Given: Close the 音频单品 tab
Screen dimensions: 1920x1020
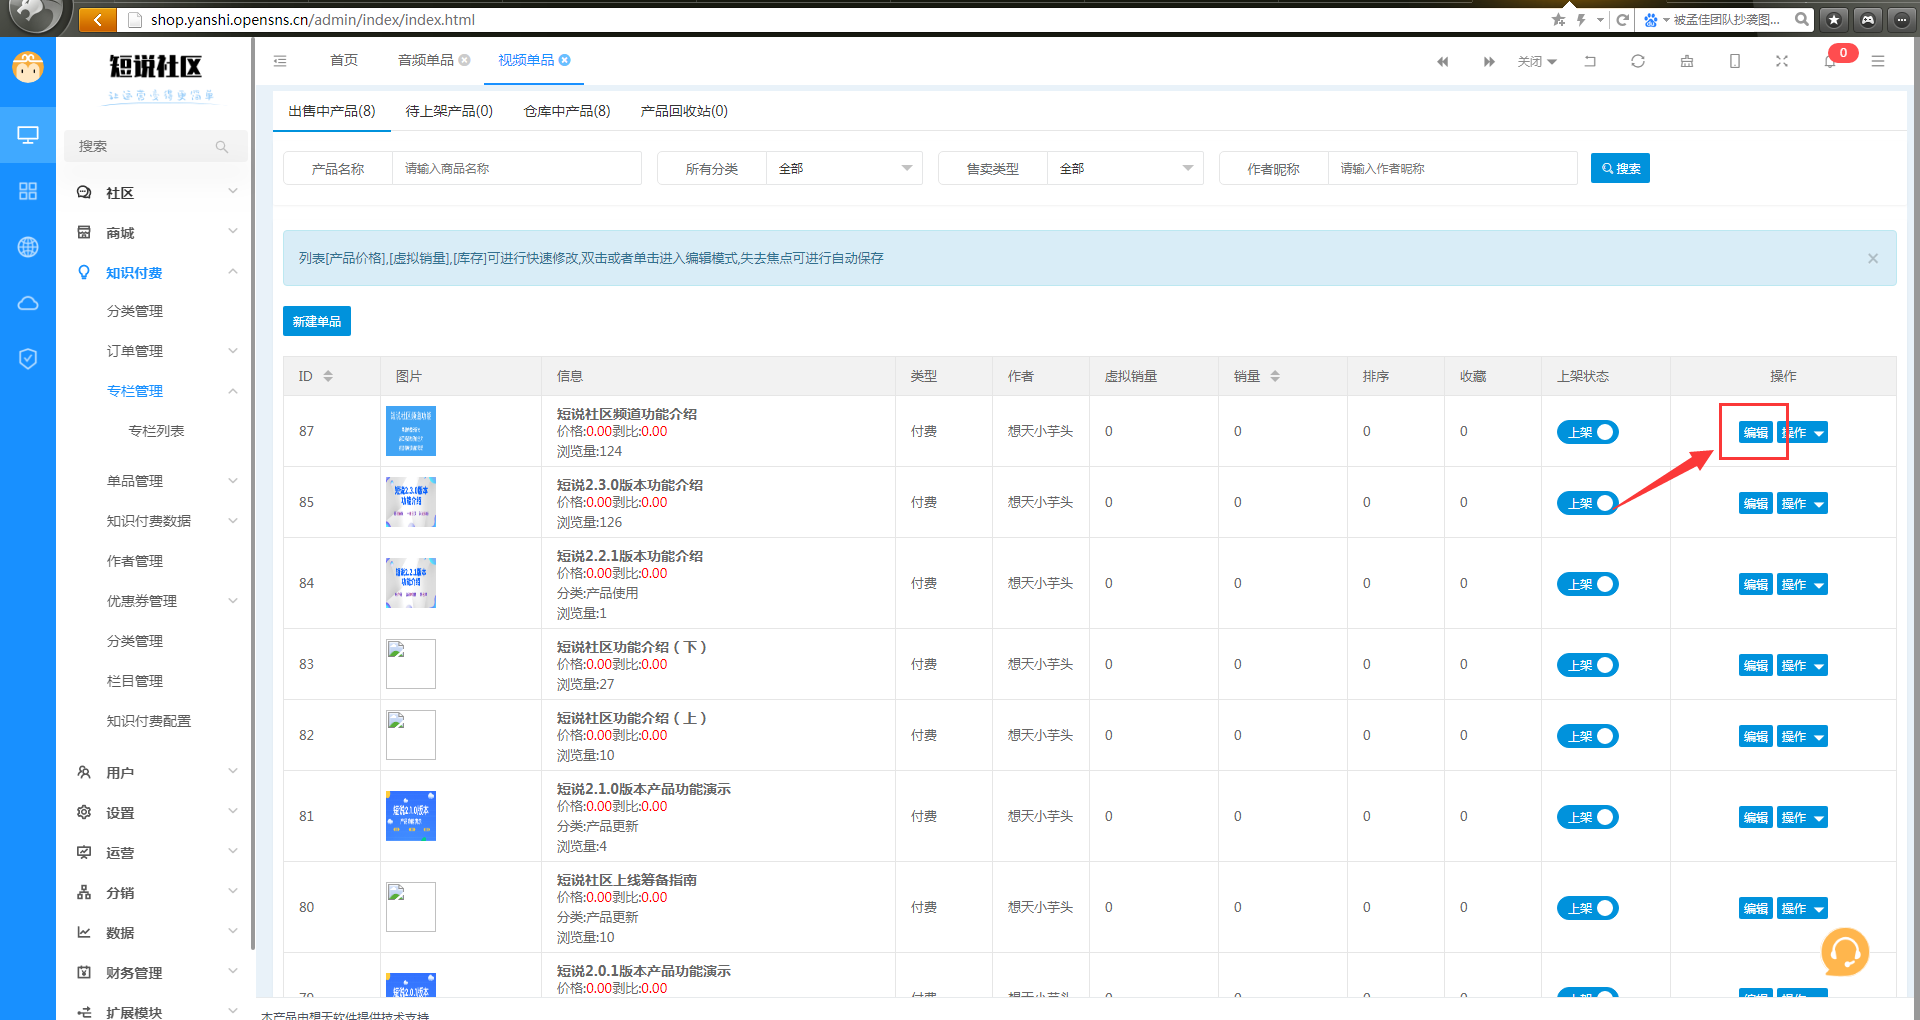Looking at the screenshot, I should pos(464,60).
